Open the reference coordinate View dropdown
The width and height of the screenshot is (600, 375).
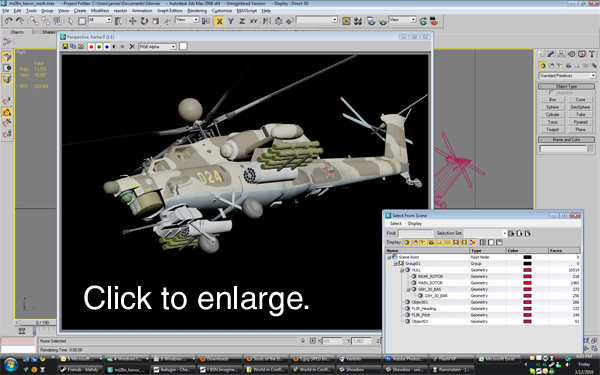click(187, 20)
